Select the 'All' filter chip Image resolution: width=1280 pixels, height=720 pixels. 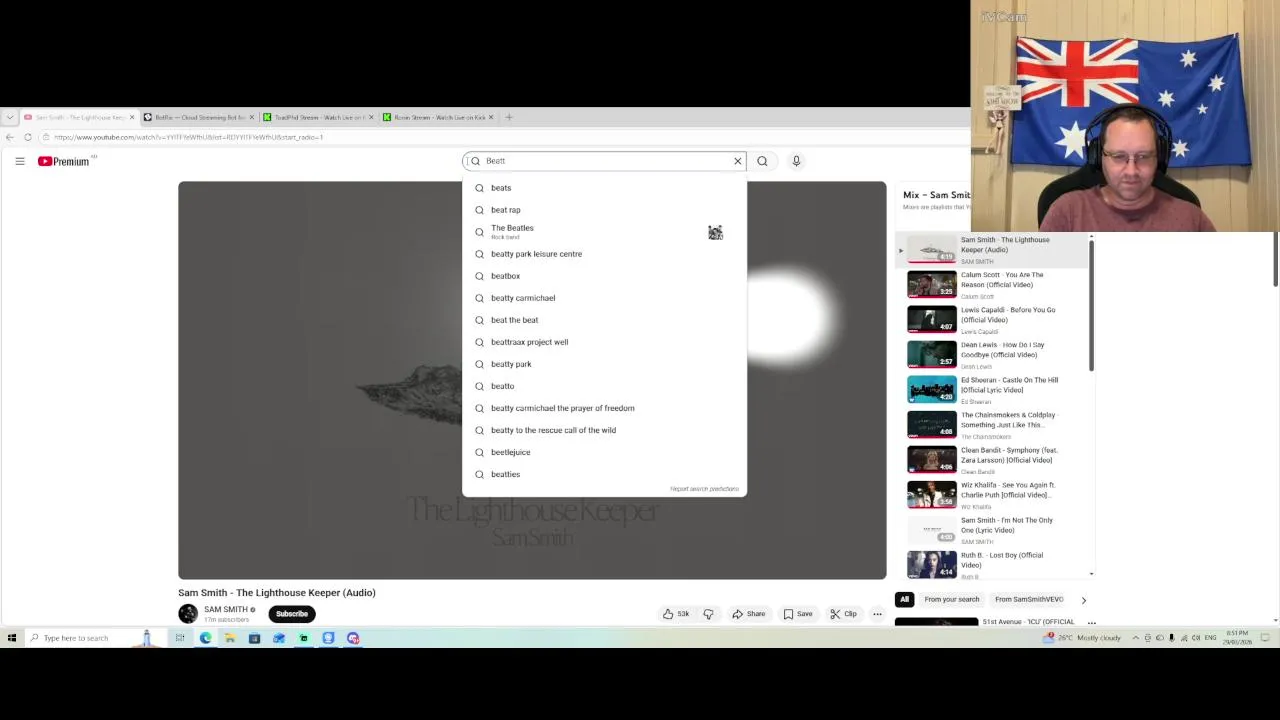pyautogui.click(x=904, y=599)
